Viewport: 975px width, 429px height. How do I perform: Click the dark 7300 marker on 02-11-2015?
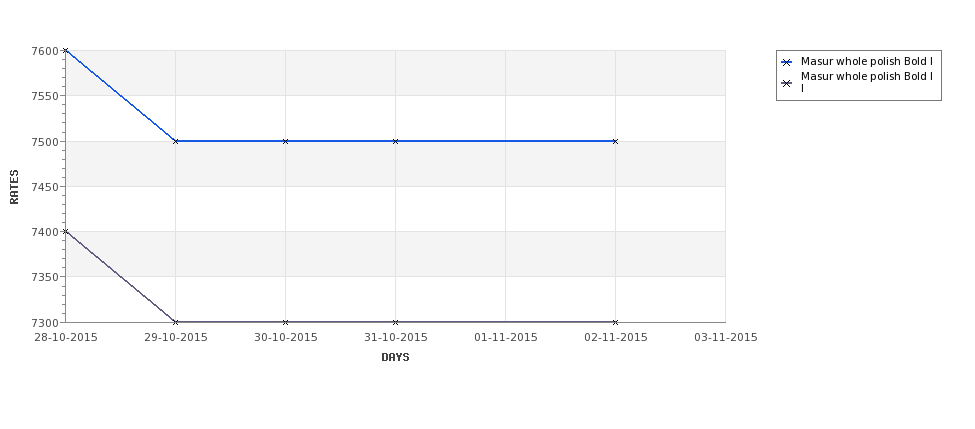click(x=616, y=322)
